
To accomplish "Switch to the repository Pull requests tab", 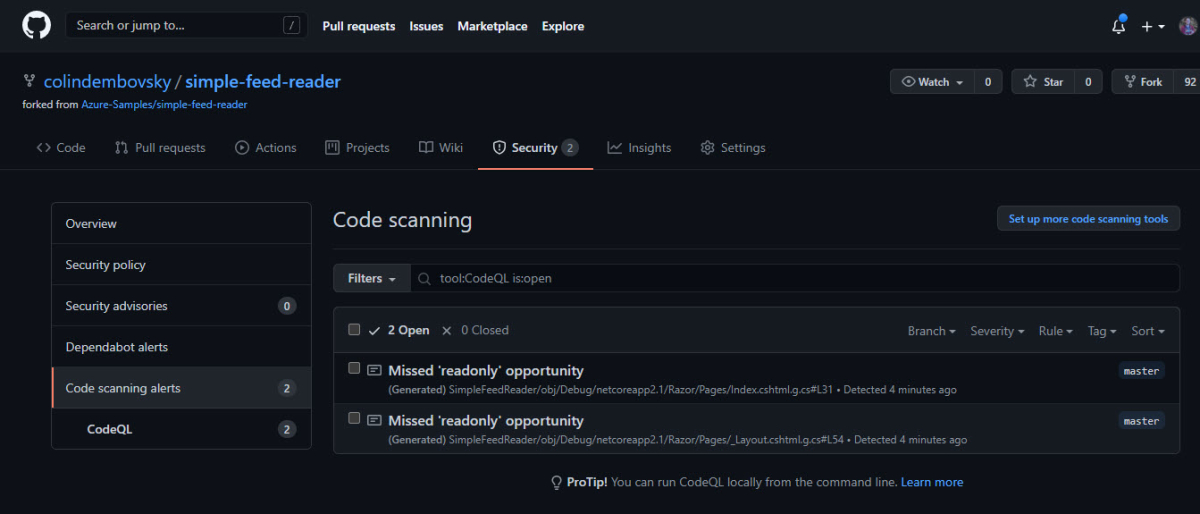I will pyautogui.click(x=160, y=148).
